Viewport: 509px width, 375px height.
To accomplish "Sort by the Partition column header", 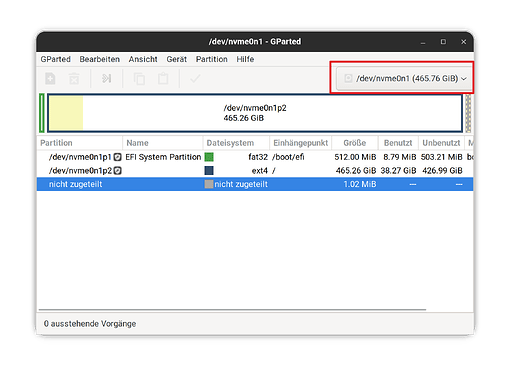I will pos(80,143).
